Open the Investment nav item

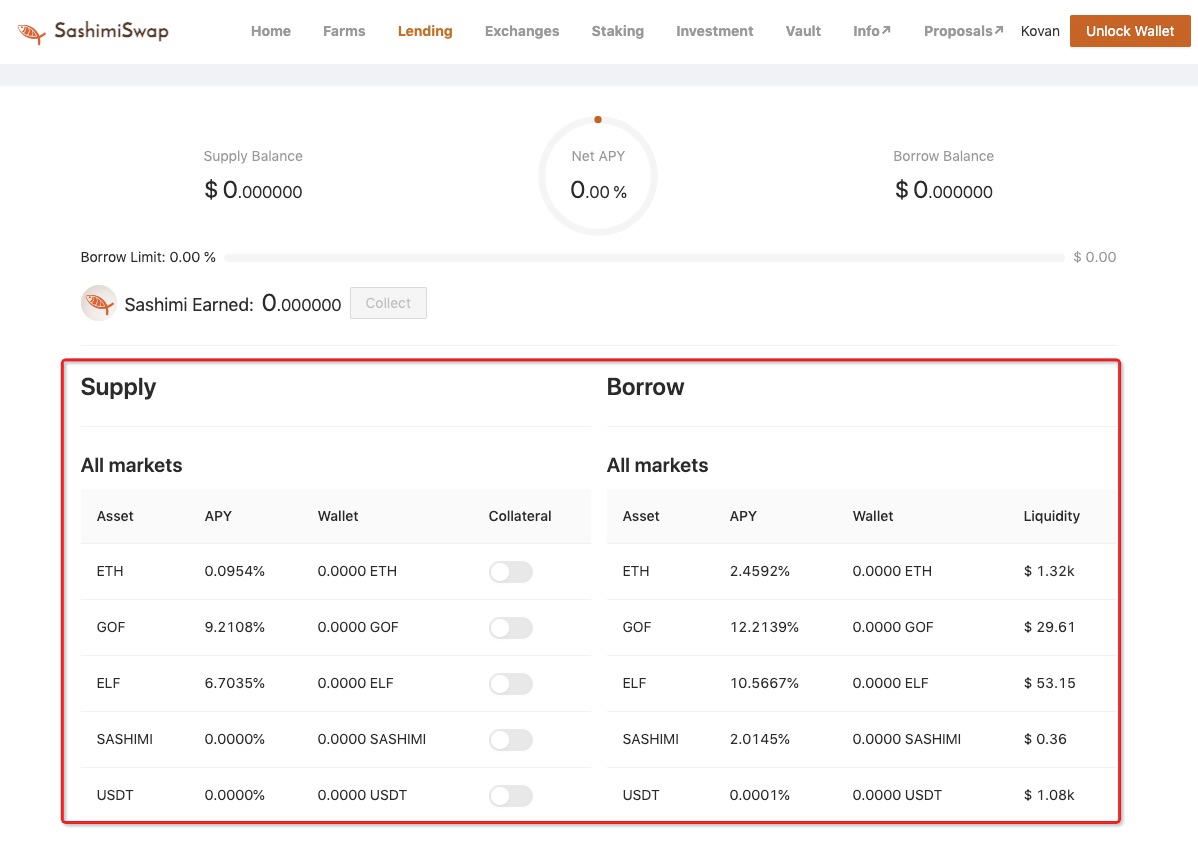click(714, 31)
